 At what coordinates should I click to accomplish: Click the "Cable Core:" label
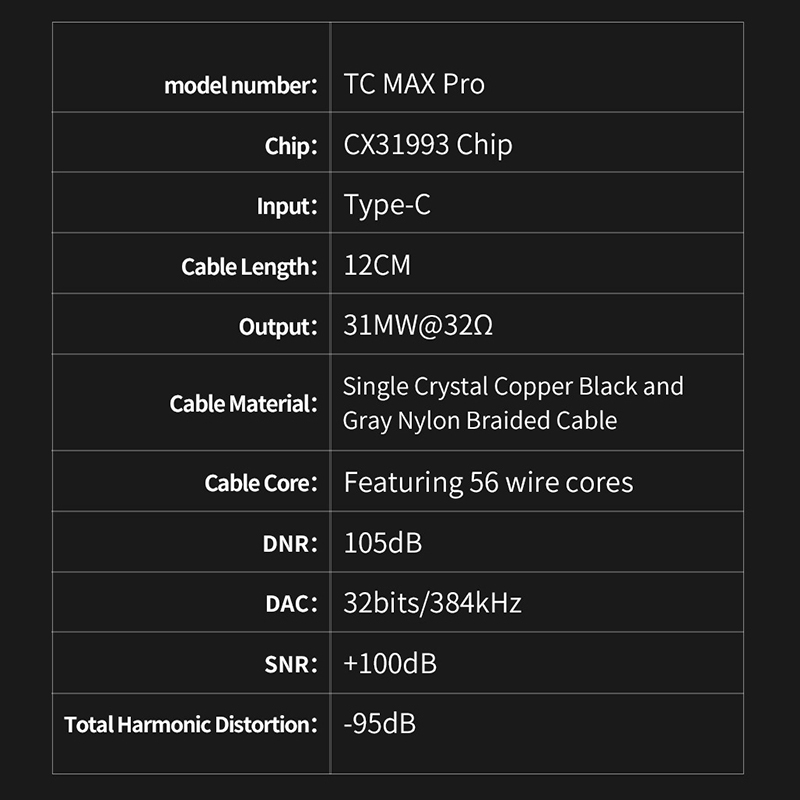(x=261, y=483)
